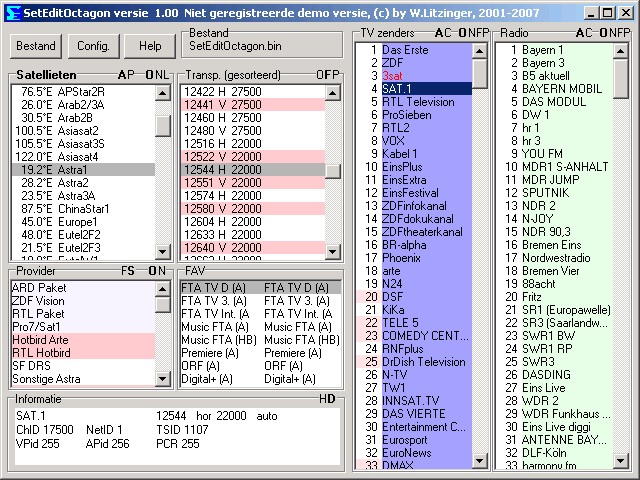This screenshot has height=480, width=640.
Task: Open the Config. menu button
Action: 93,46
